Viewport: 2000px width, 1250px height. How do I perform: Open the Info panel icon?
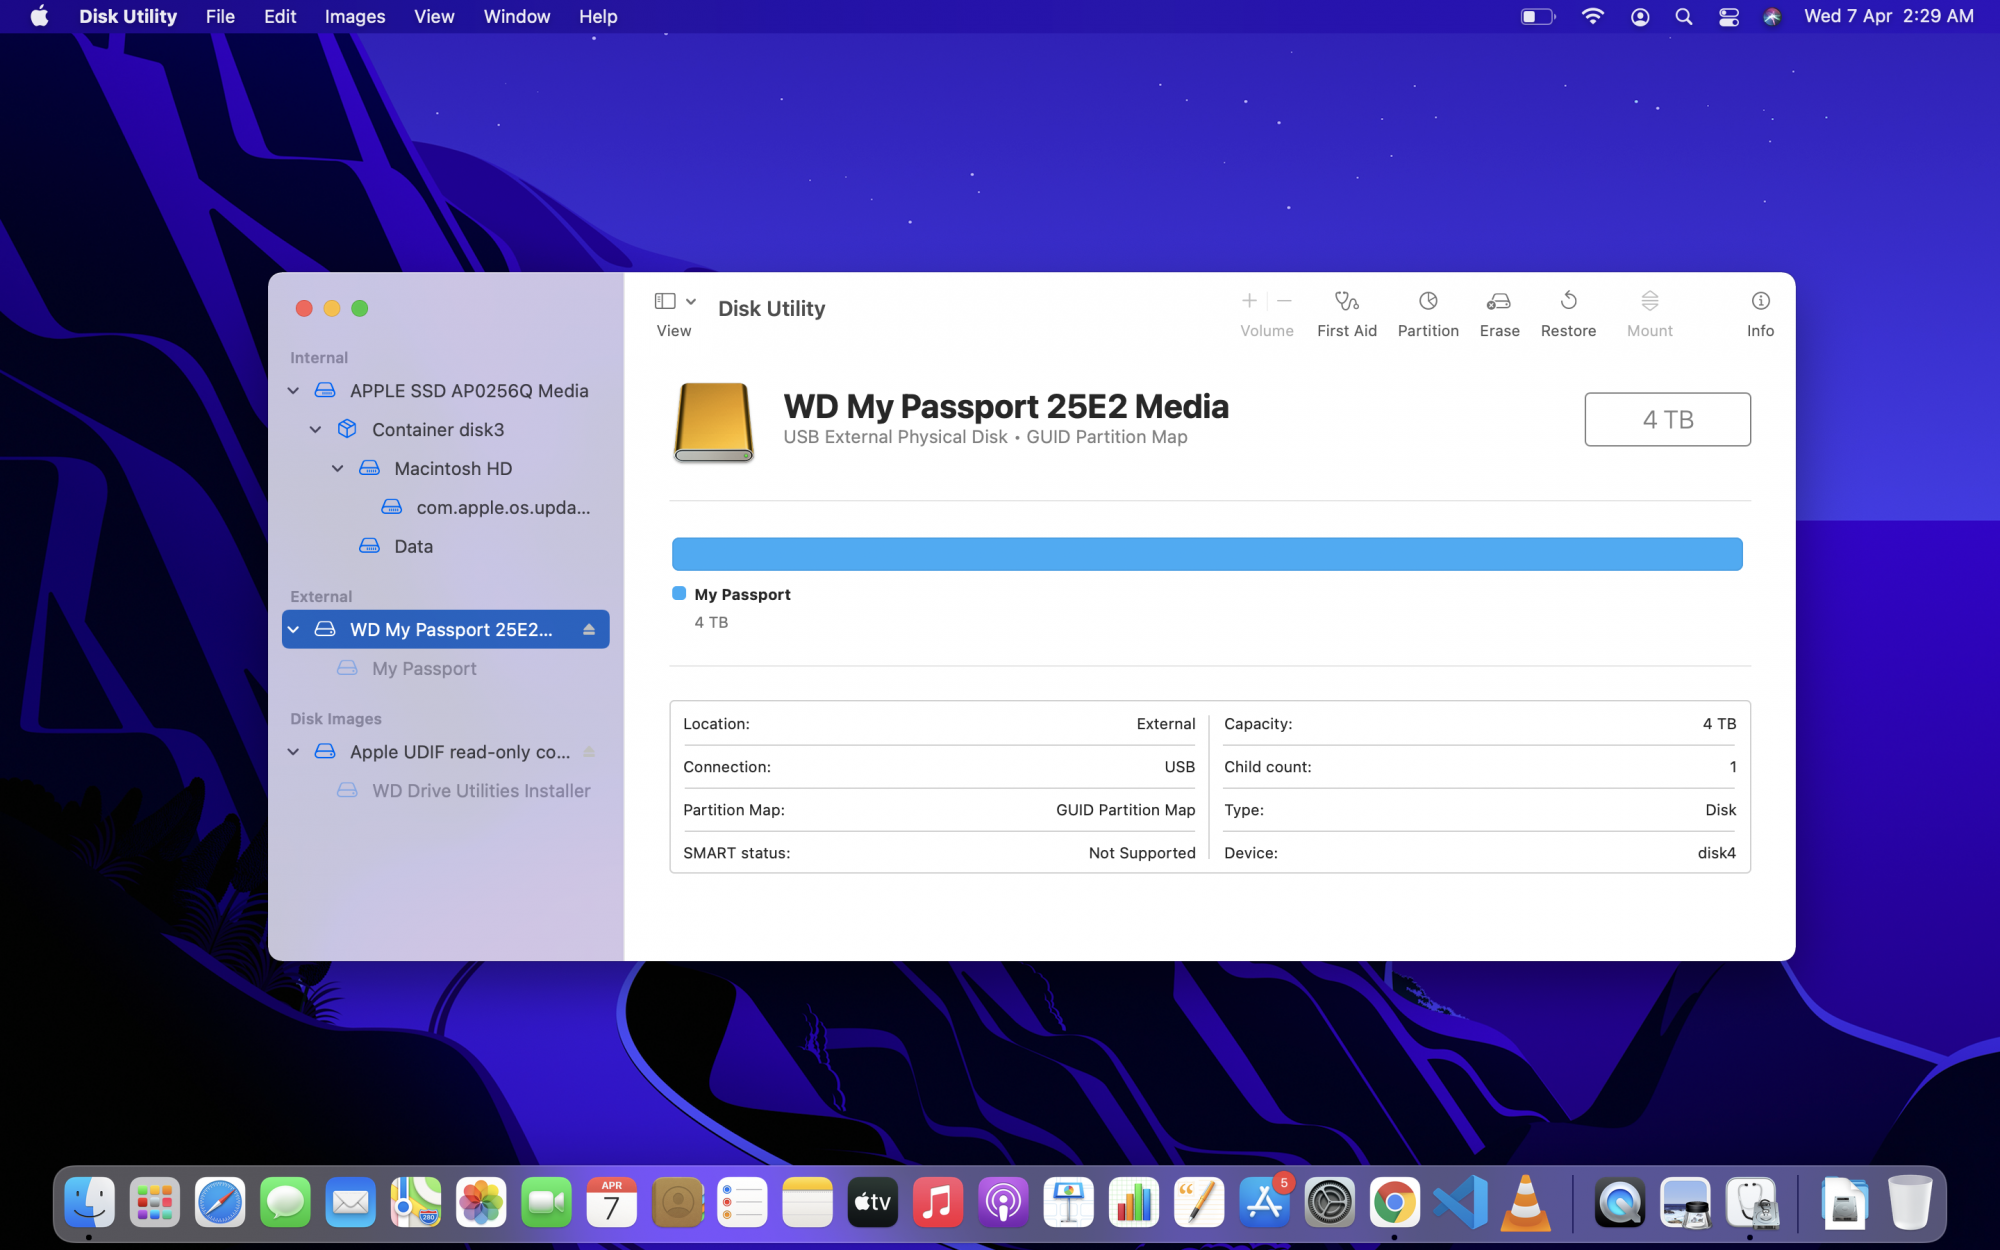(1760, 301)
